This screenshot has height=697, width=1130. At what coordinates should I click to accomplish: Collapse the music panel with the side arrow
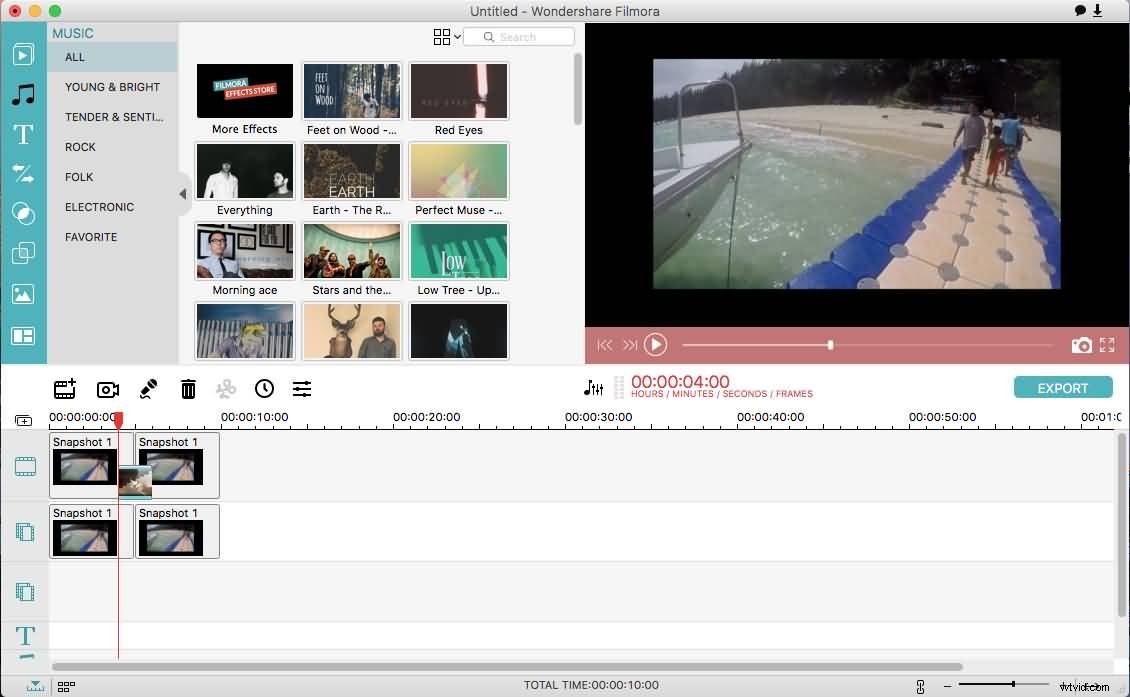(x=184, y=193)
